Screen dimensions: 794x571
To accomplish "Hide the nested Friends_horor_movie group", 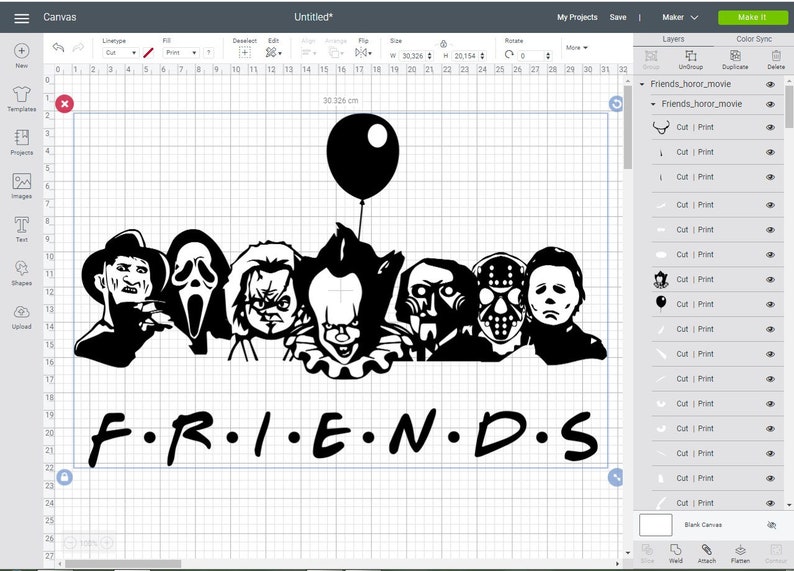I will [770, 104].
